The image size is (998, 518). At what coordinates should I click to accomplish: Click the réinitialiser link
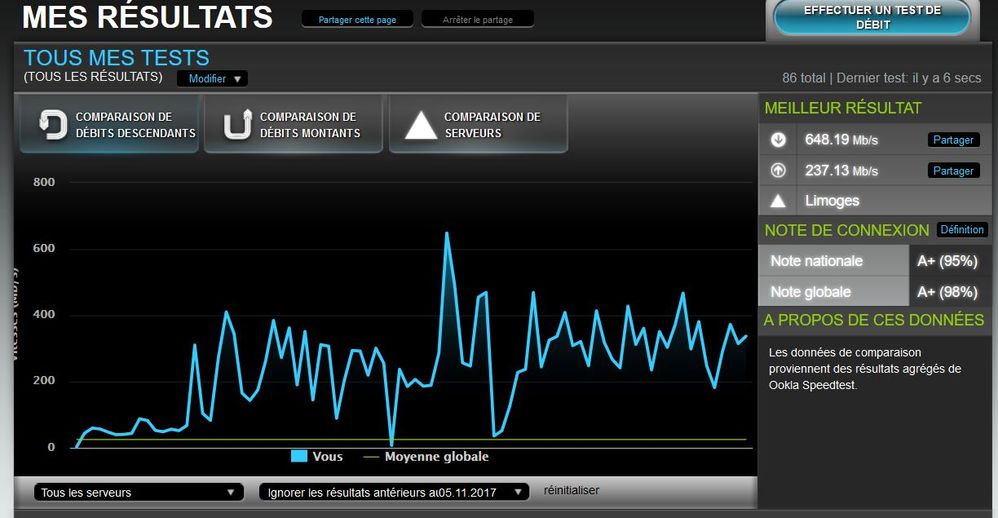571,491
